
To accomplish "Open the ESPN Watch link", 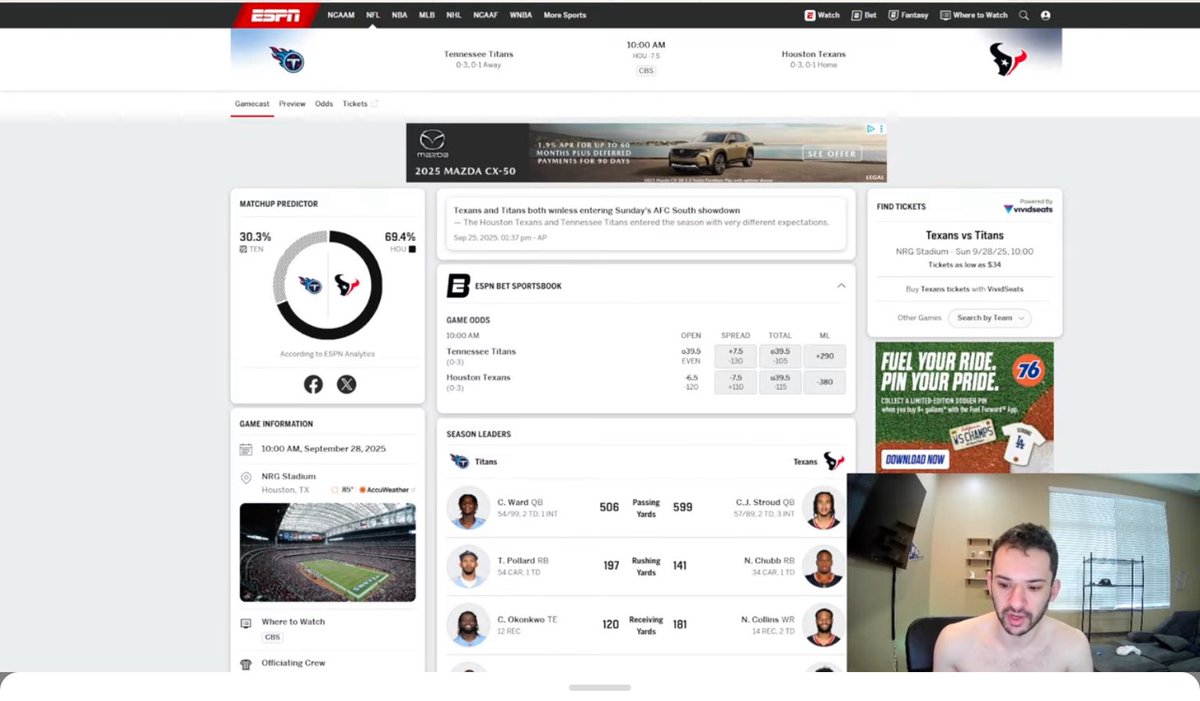I will click(822, 15).
